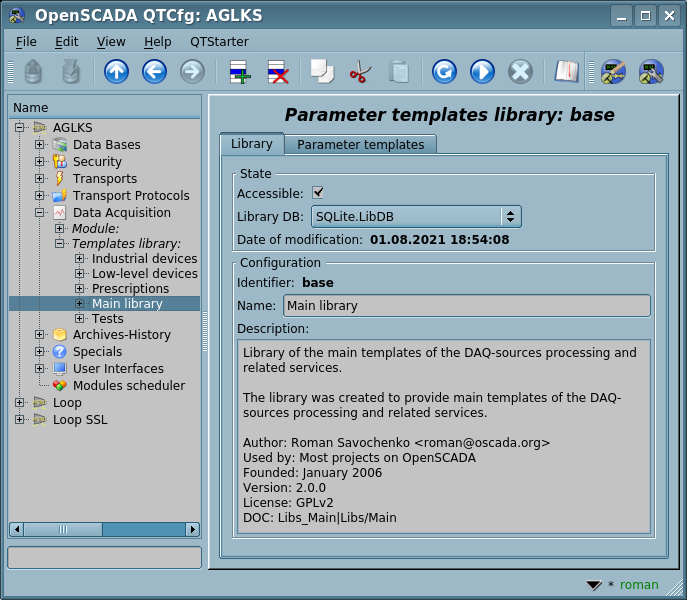
Task: Launch first QTStarter module icon with ruler
Action: [x=613, y=72]
